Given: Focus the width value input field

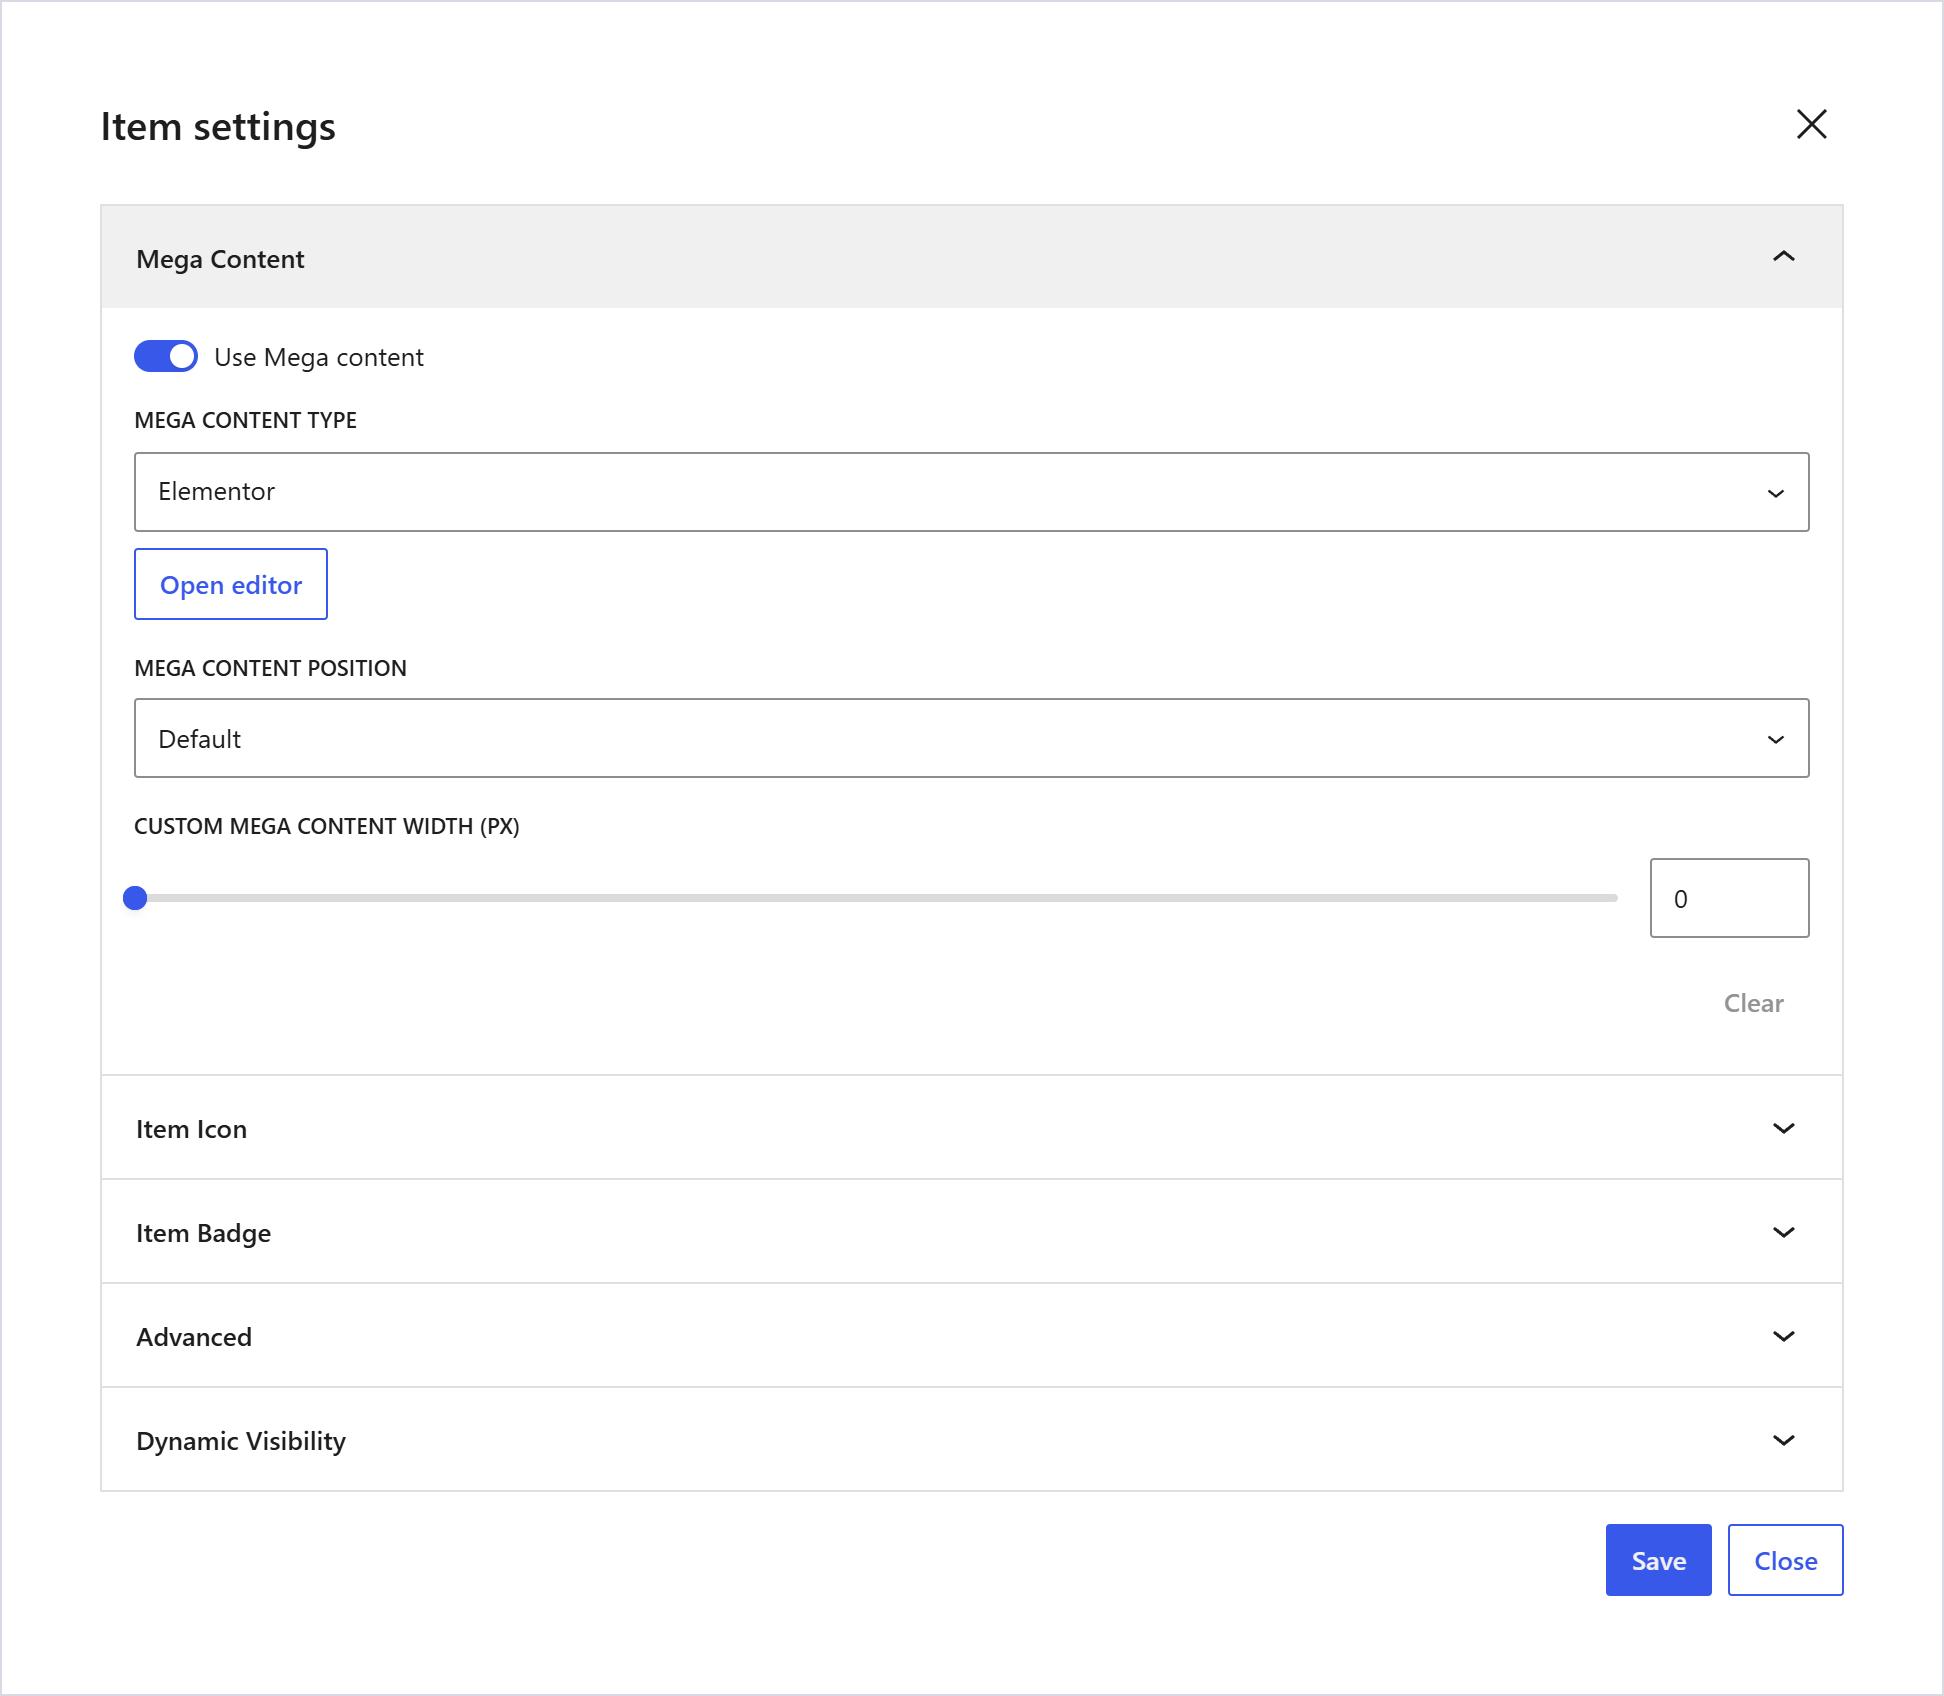Looking at the screenshot, I should point(1729,898).
